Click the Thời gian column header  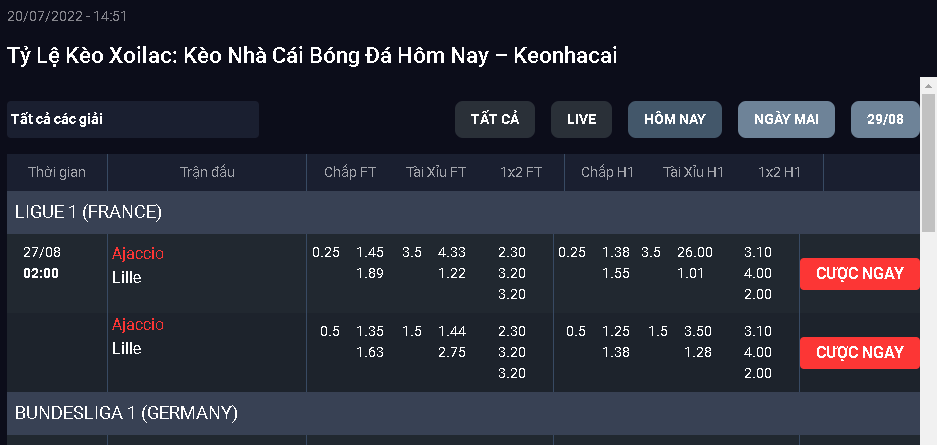click(57, 173)
